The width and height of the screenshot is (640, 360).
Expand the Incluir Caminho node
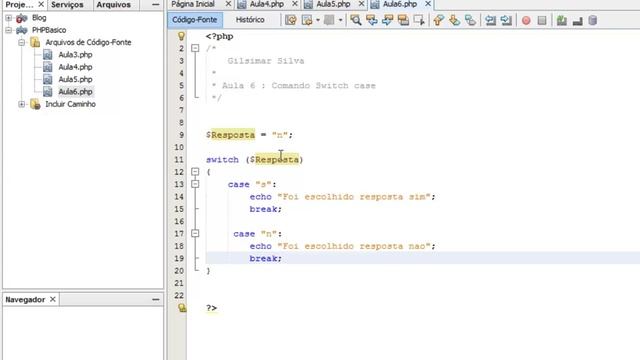[x=22, y=104]
